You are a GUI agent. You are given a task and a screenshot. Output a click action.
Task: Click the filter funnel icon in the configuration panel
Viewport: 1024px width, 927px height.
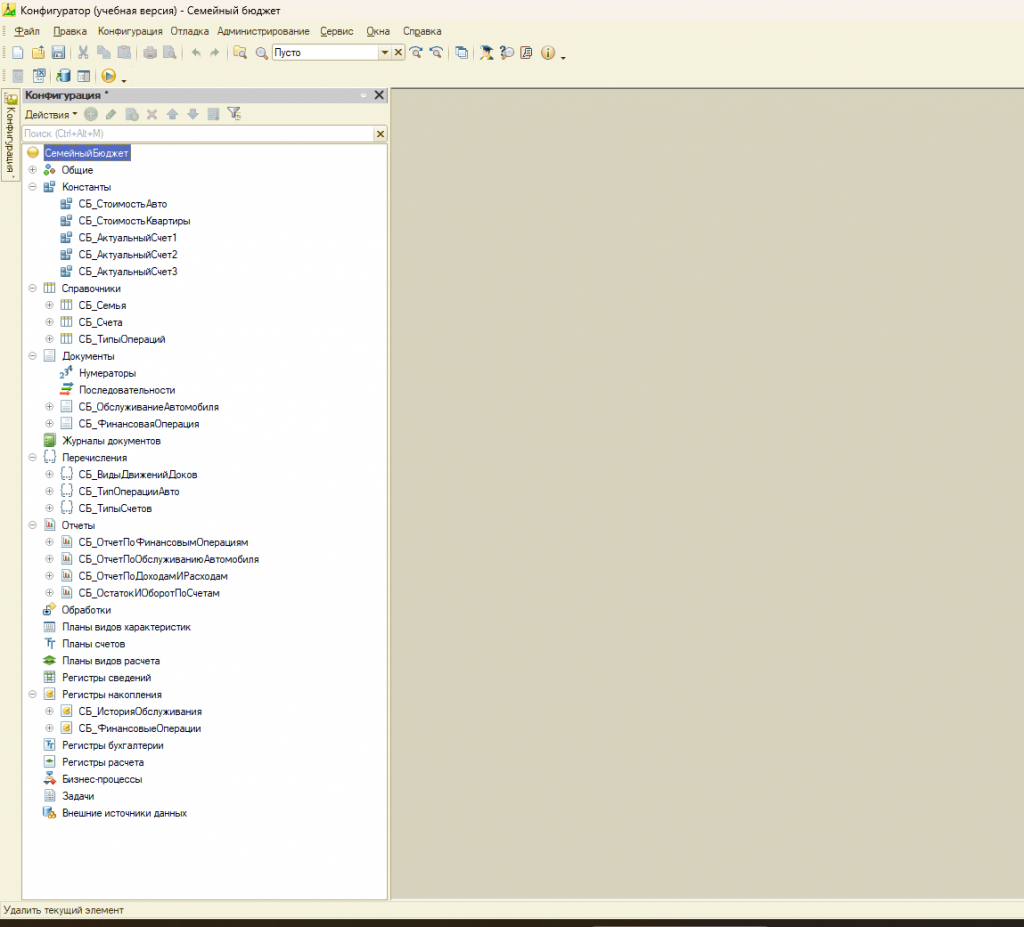point(234,114)
